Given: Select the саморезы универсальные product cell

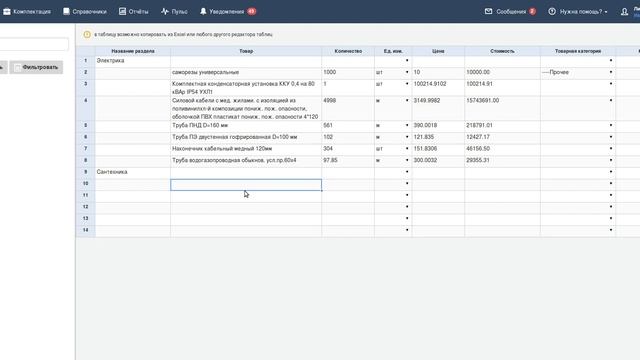Looking at the screenshot, I should click(246, 73).
